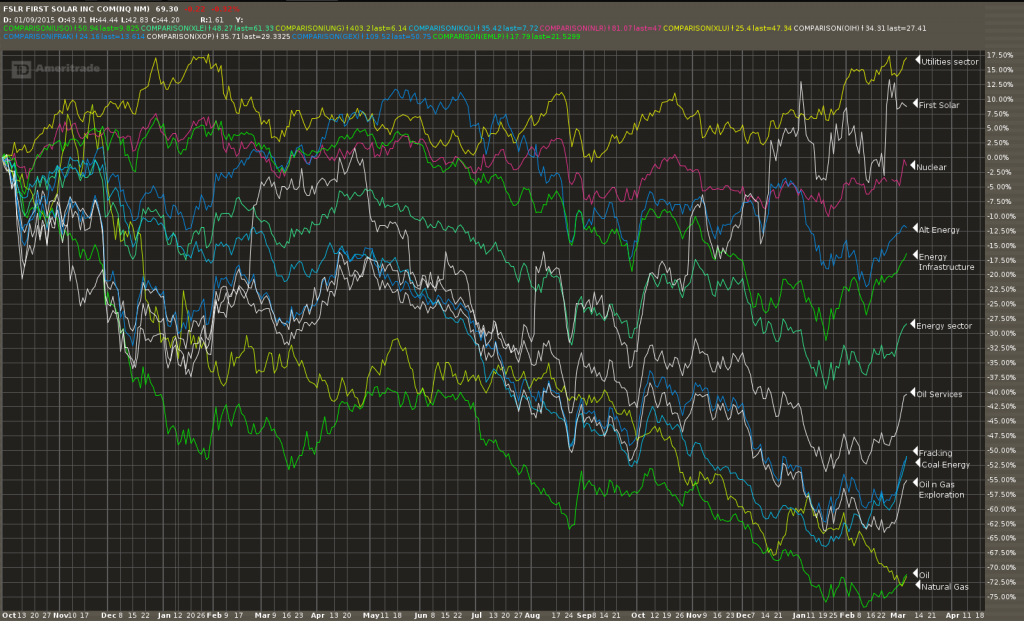Click the arrow marker beside 'Utilities sector'
Viewport: 1024px width, 621px height.
[918, 60]
